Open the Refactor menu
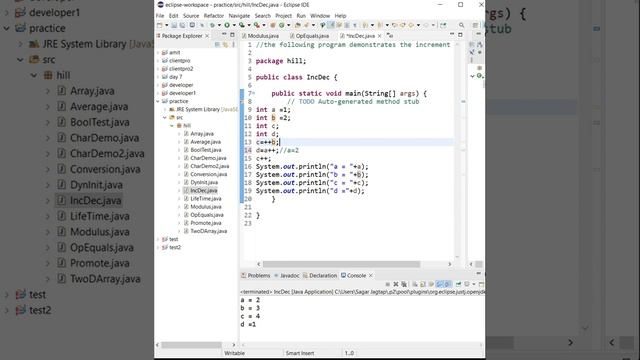This screenshot has height=360, width=640. (x=214, y=16)
